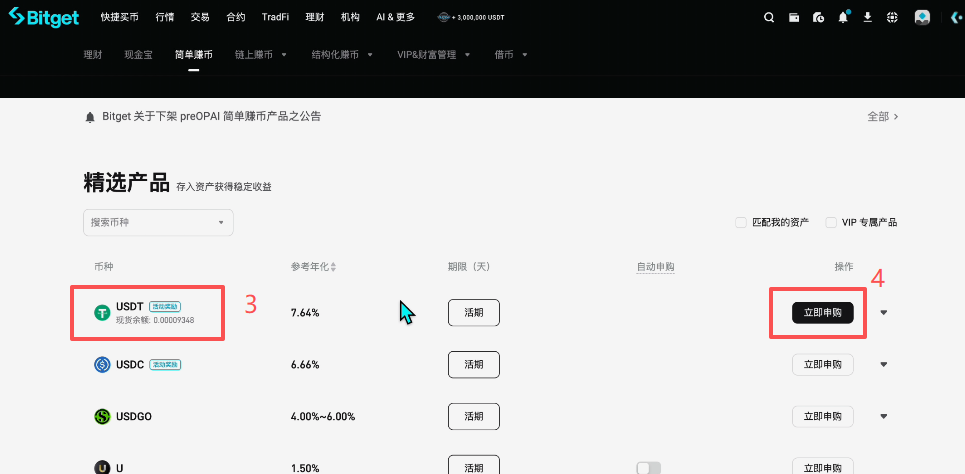Viewport: 965px width, 474px height.
Task: Select 简单赚币 tab
Action: pos(194,55)
